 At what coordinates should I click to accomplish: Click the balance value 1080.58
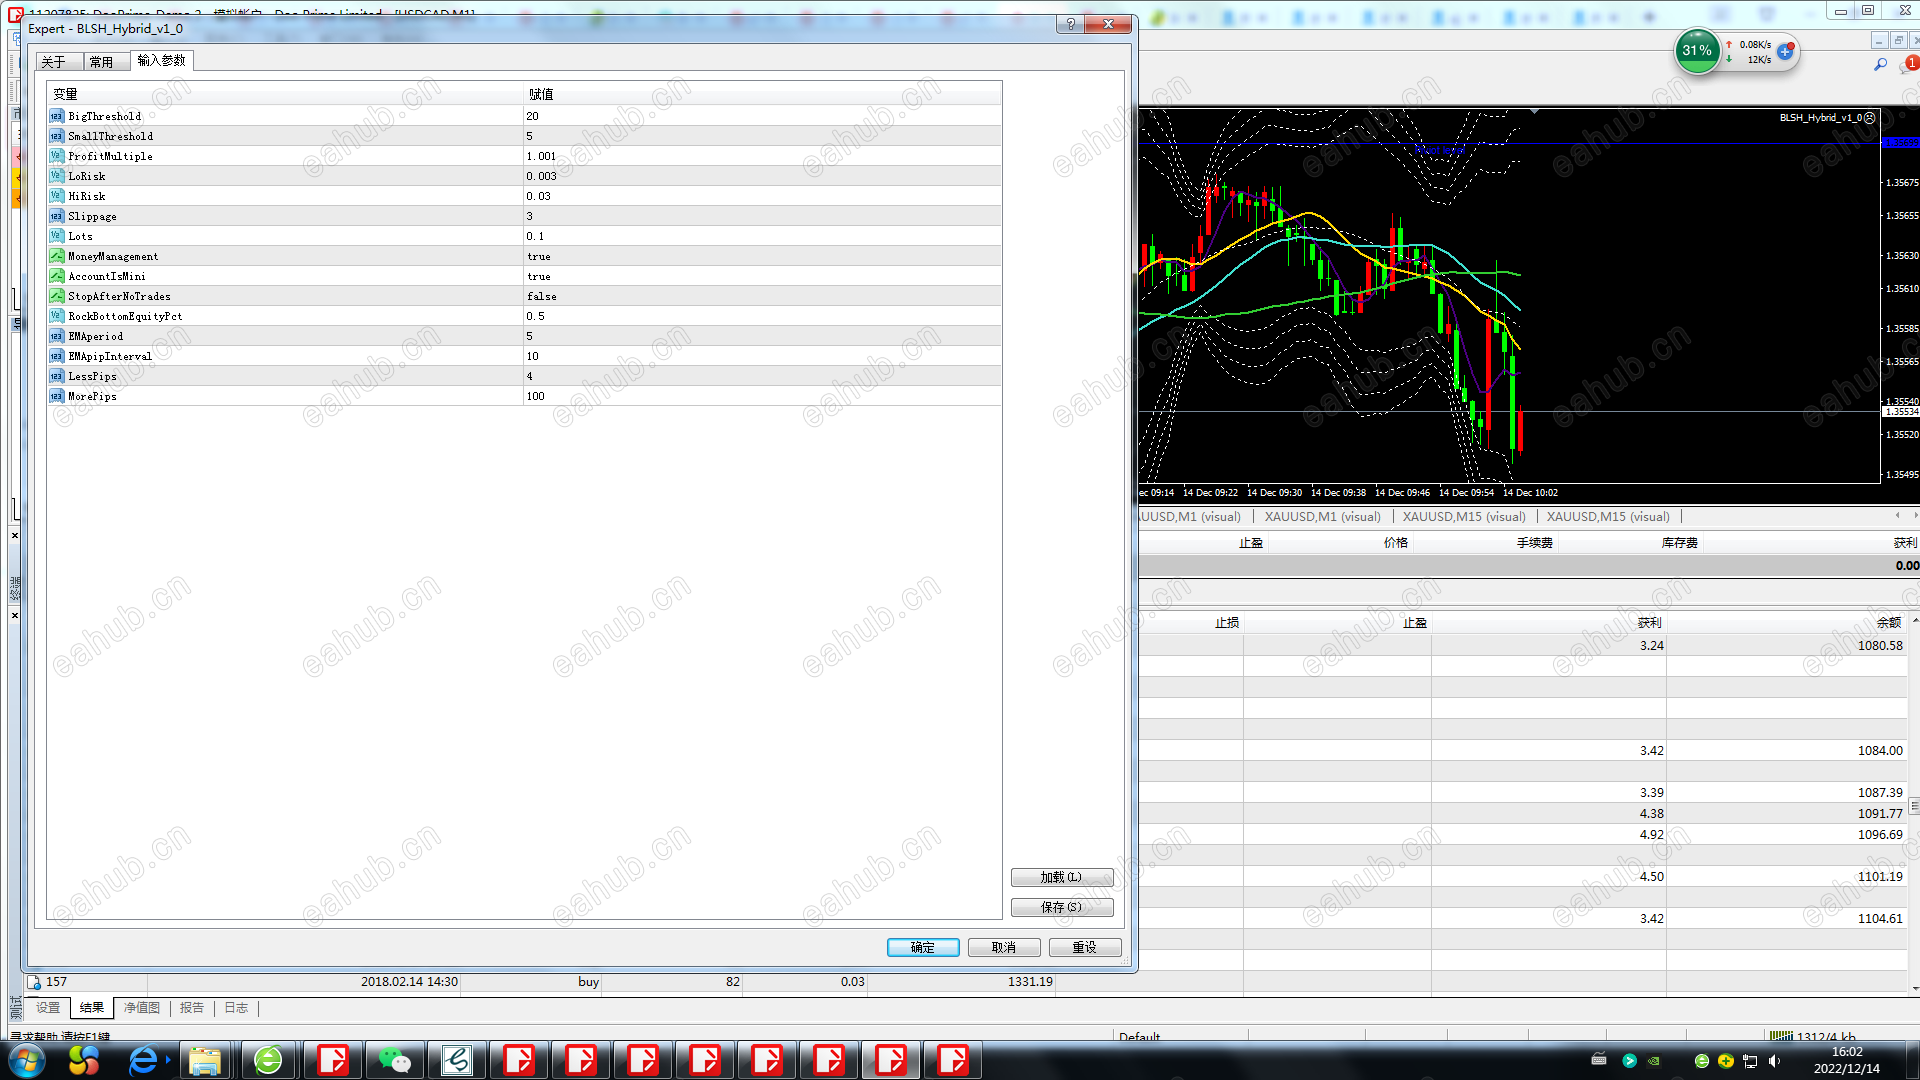tap(1880, 646)
